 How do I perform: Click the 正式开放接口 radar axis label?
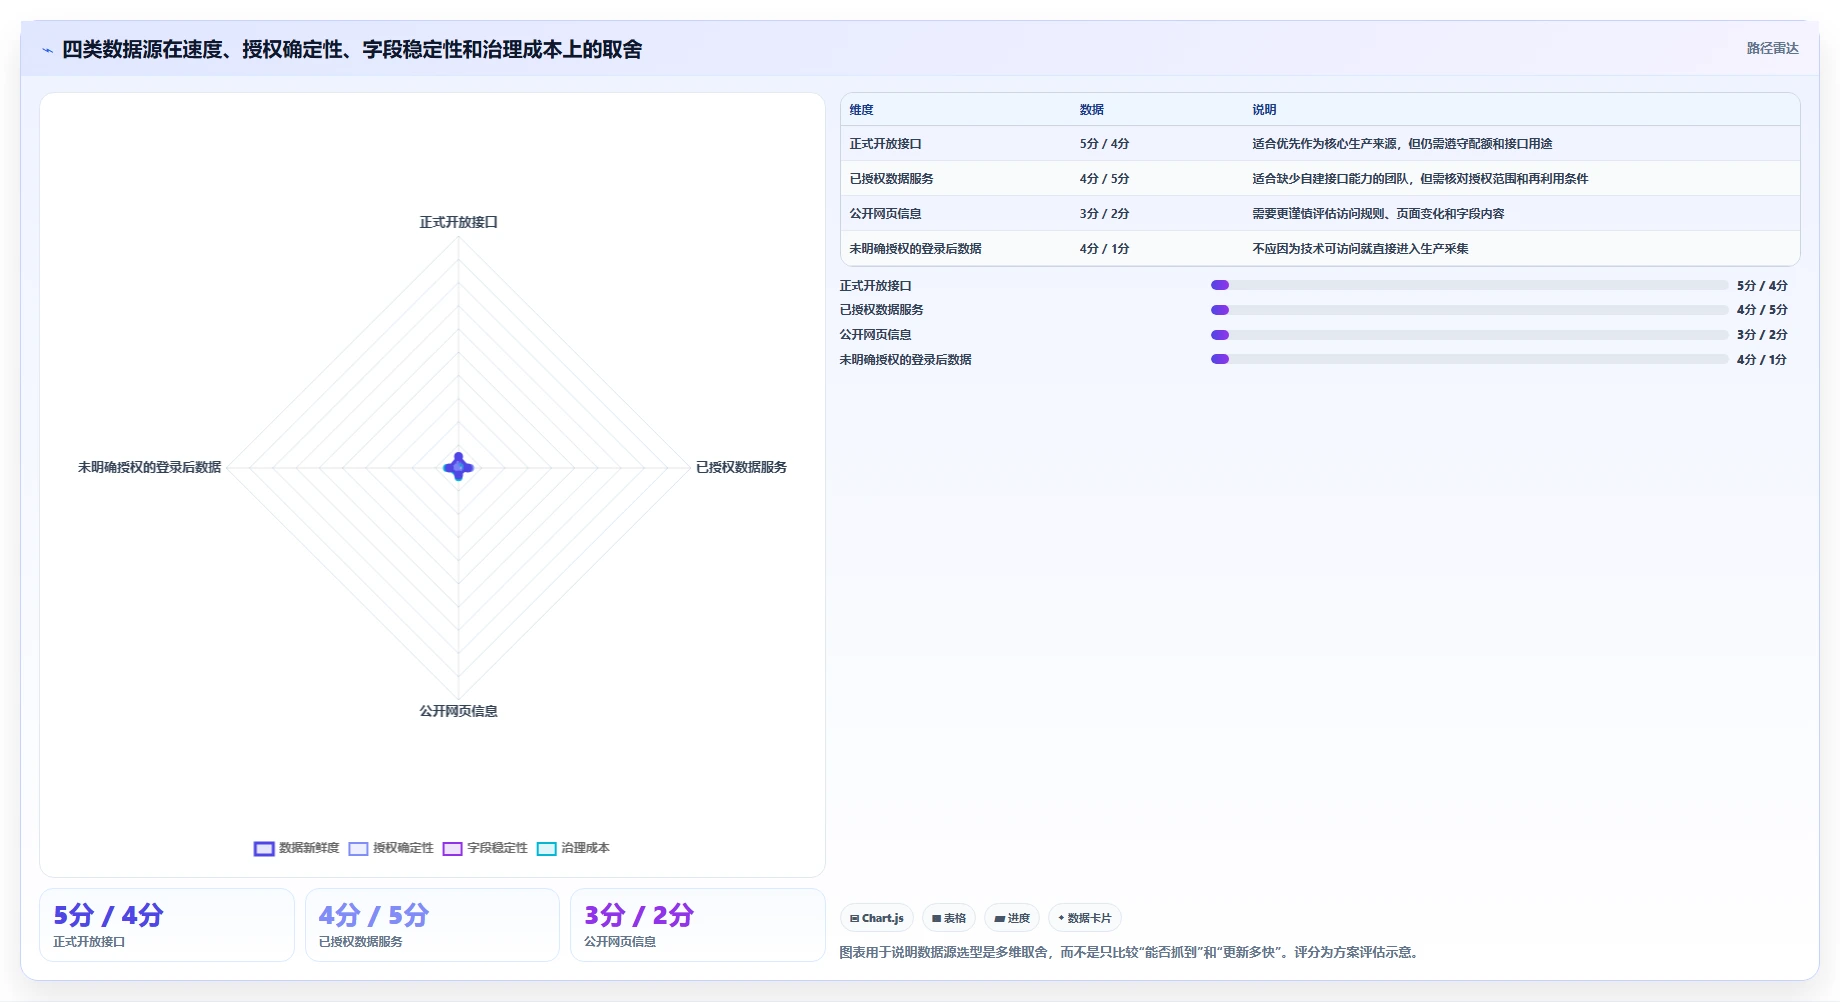(458, 222)
